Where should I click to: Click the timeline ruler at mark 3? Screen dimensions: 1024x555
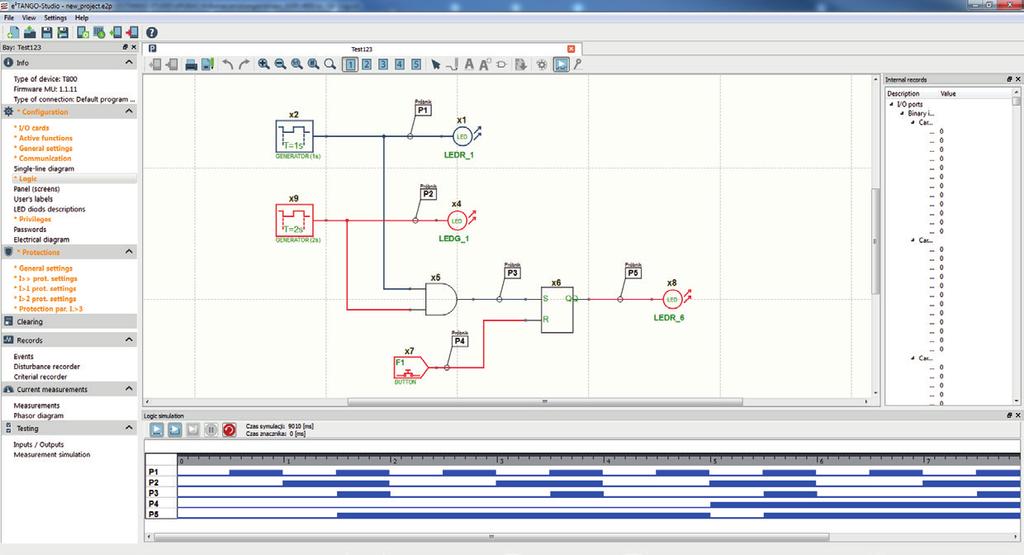(500, 460)
